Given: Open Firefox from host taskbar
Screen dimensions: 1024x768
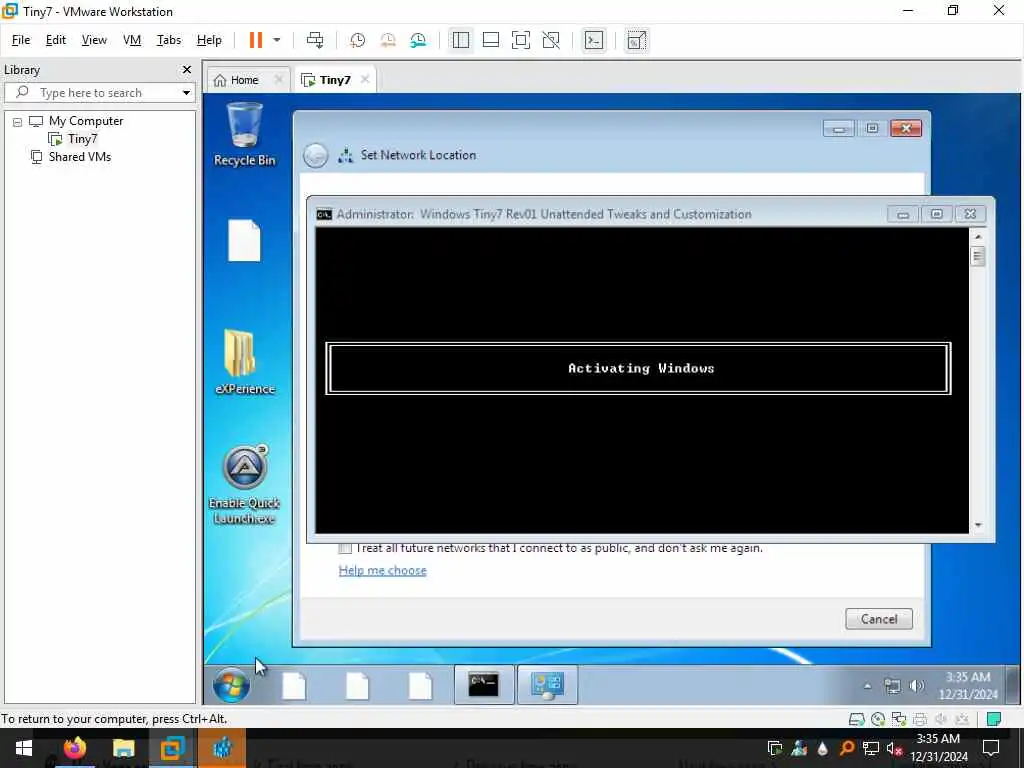Looking at the screenshot, I should tap(75, 748).
